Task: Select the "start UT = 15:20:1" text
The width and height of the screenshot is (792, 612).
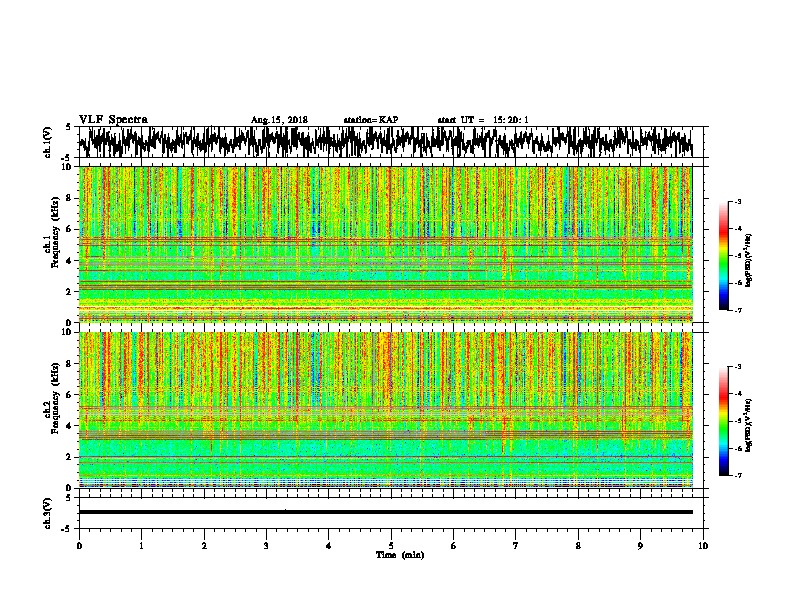Action: click(x=483, y=120)
